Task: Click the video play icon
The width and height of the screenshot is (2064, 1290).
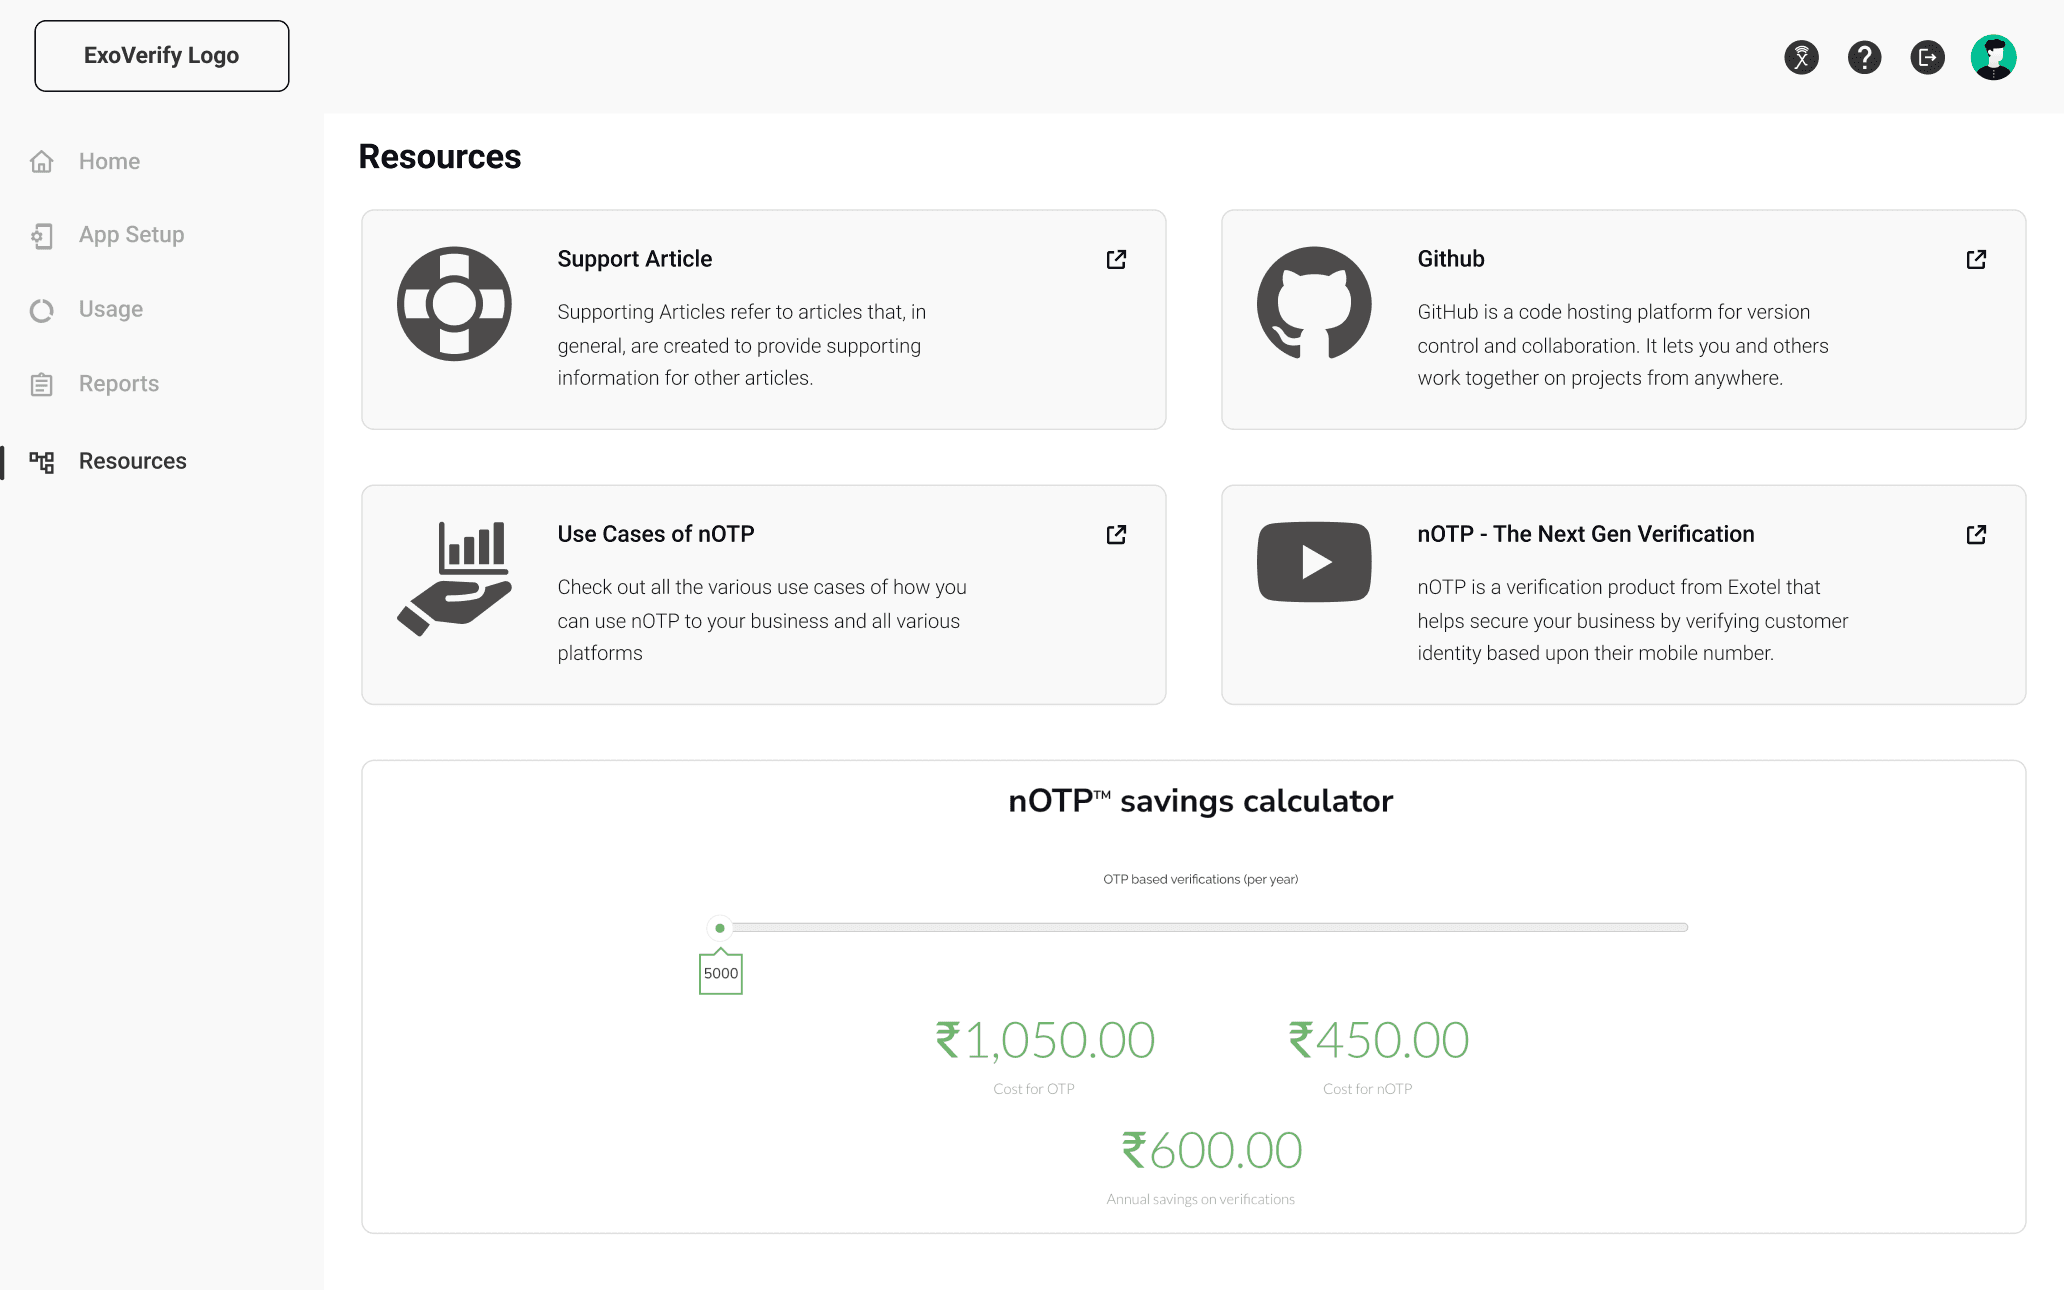Action: tap(1314, 562)
